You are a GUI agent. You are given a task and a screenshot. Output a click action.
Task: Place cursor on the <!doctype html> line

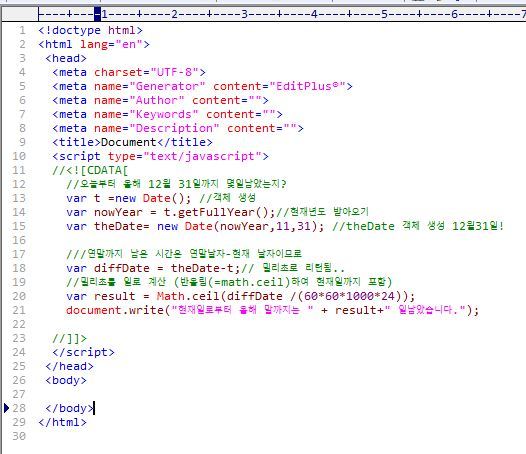click(91, 30)
